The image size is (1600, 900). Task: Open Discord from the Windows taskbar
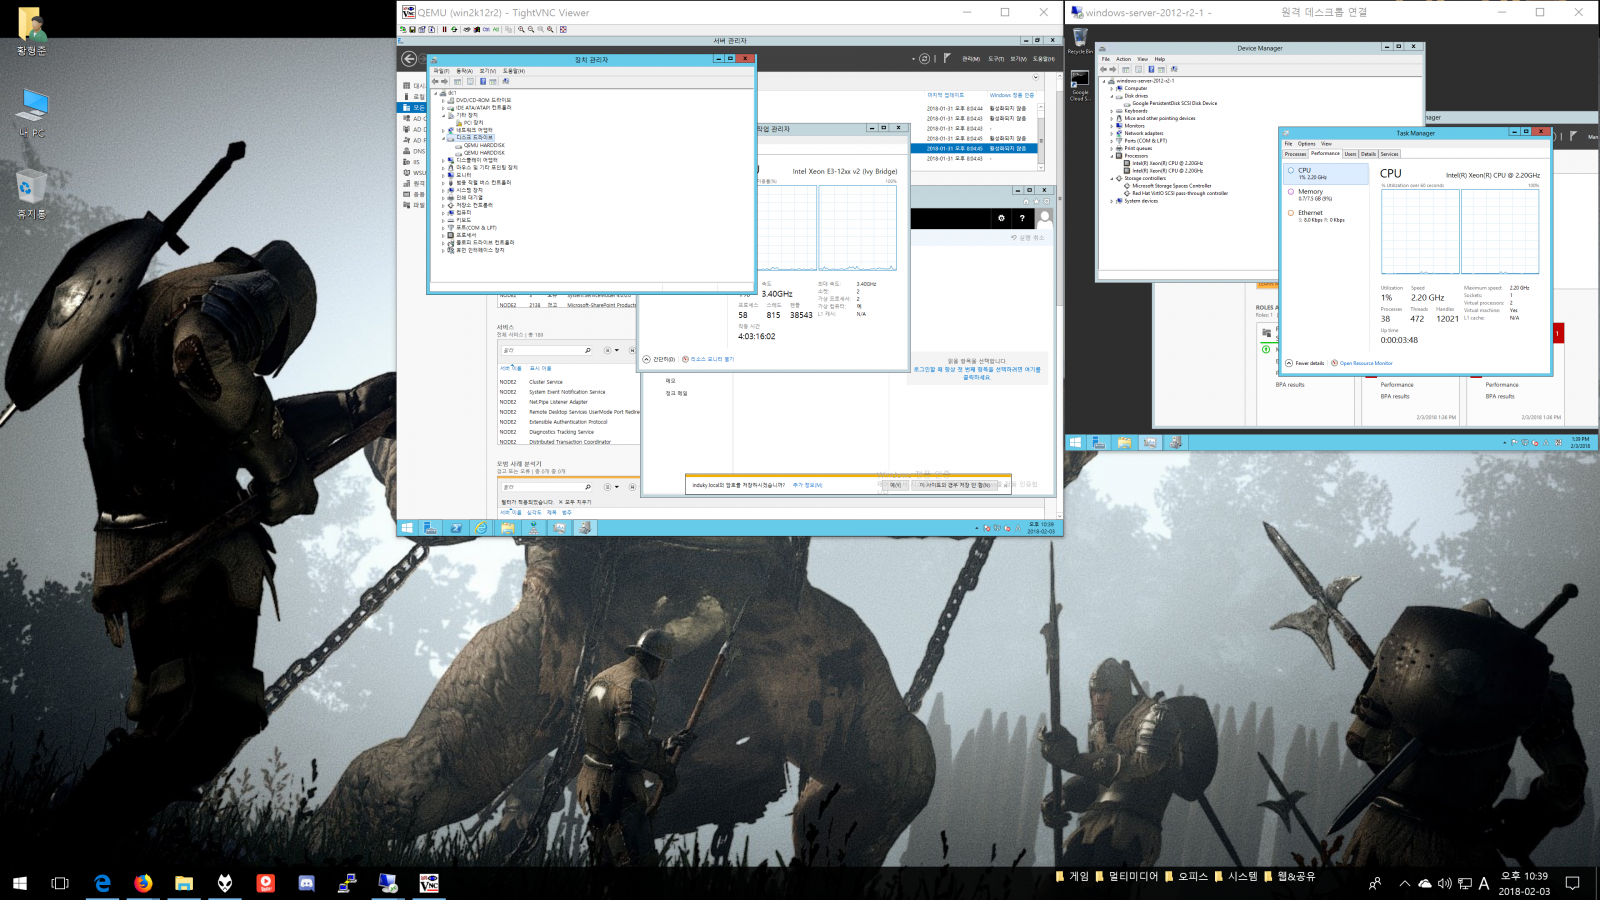click(x=306, y=883)
